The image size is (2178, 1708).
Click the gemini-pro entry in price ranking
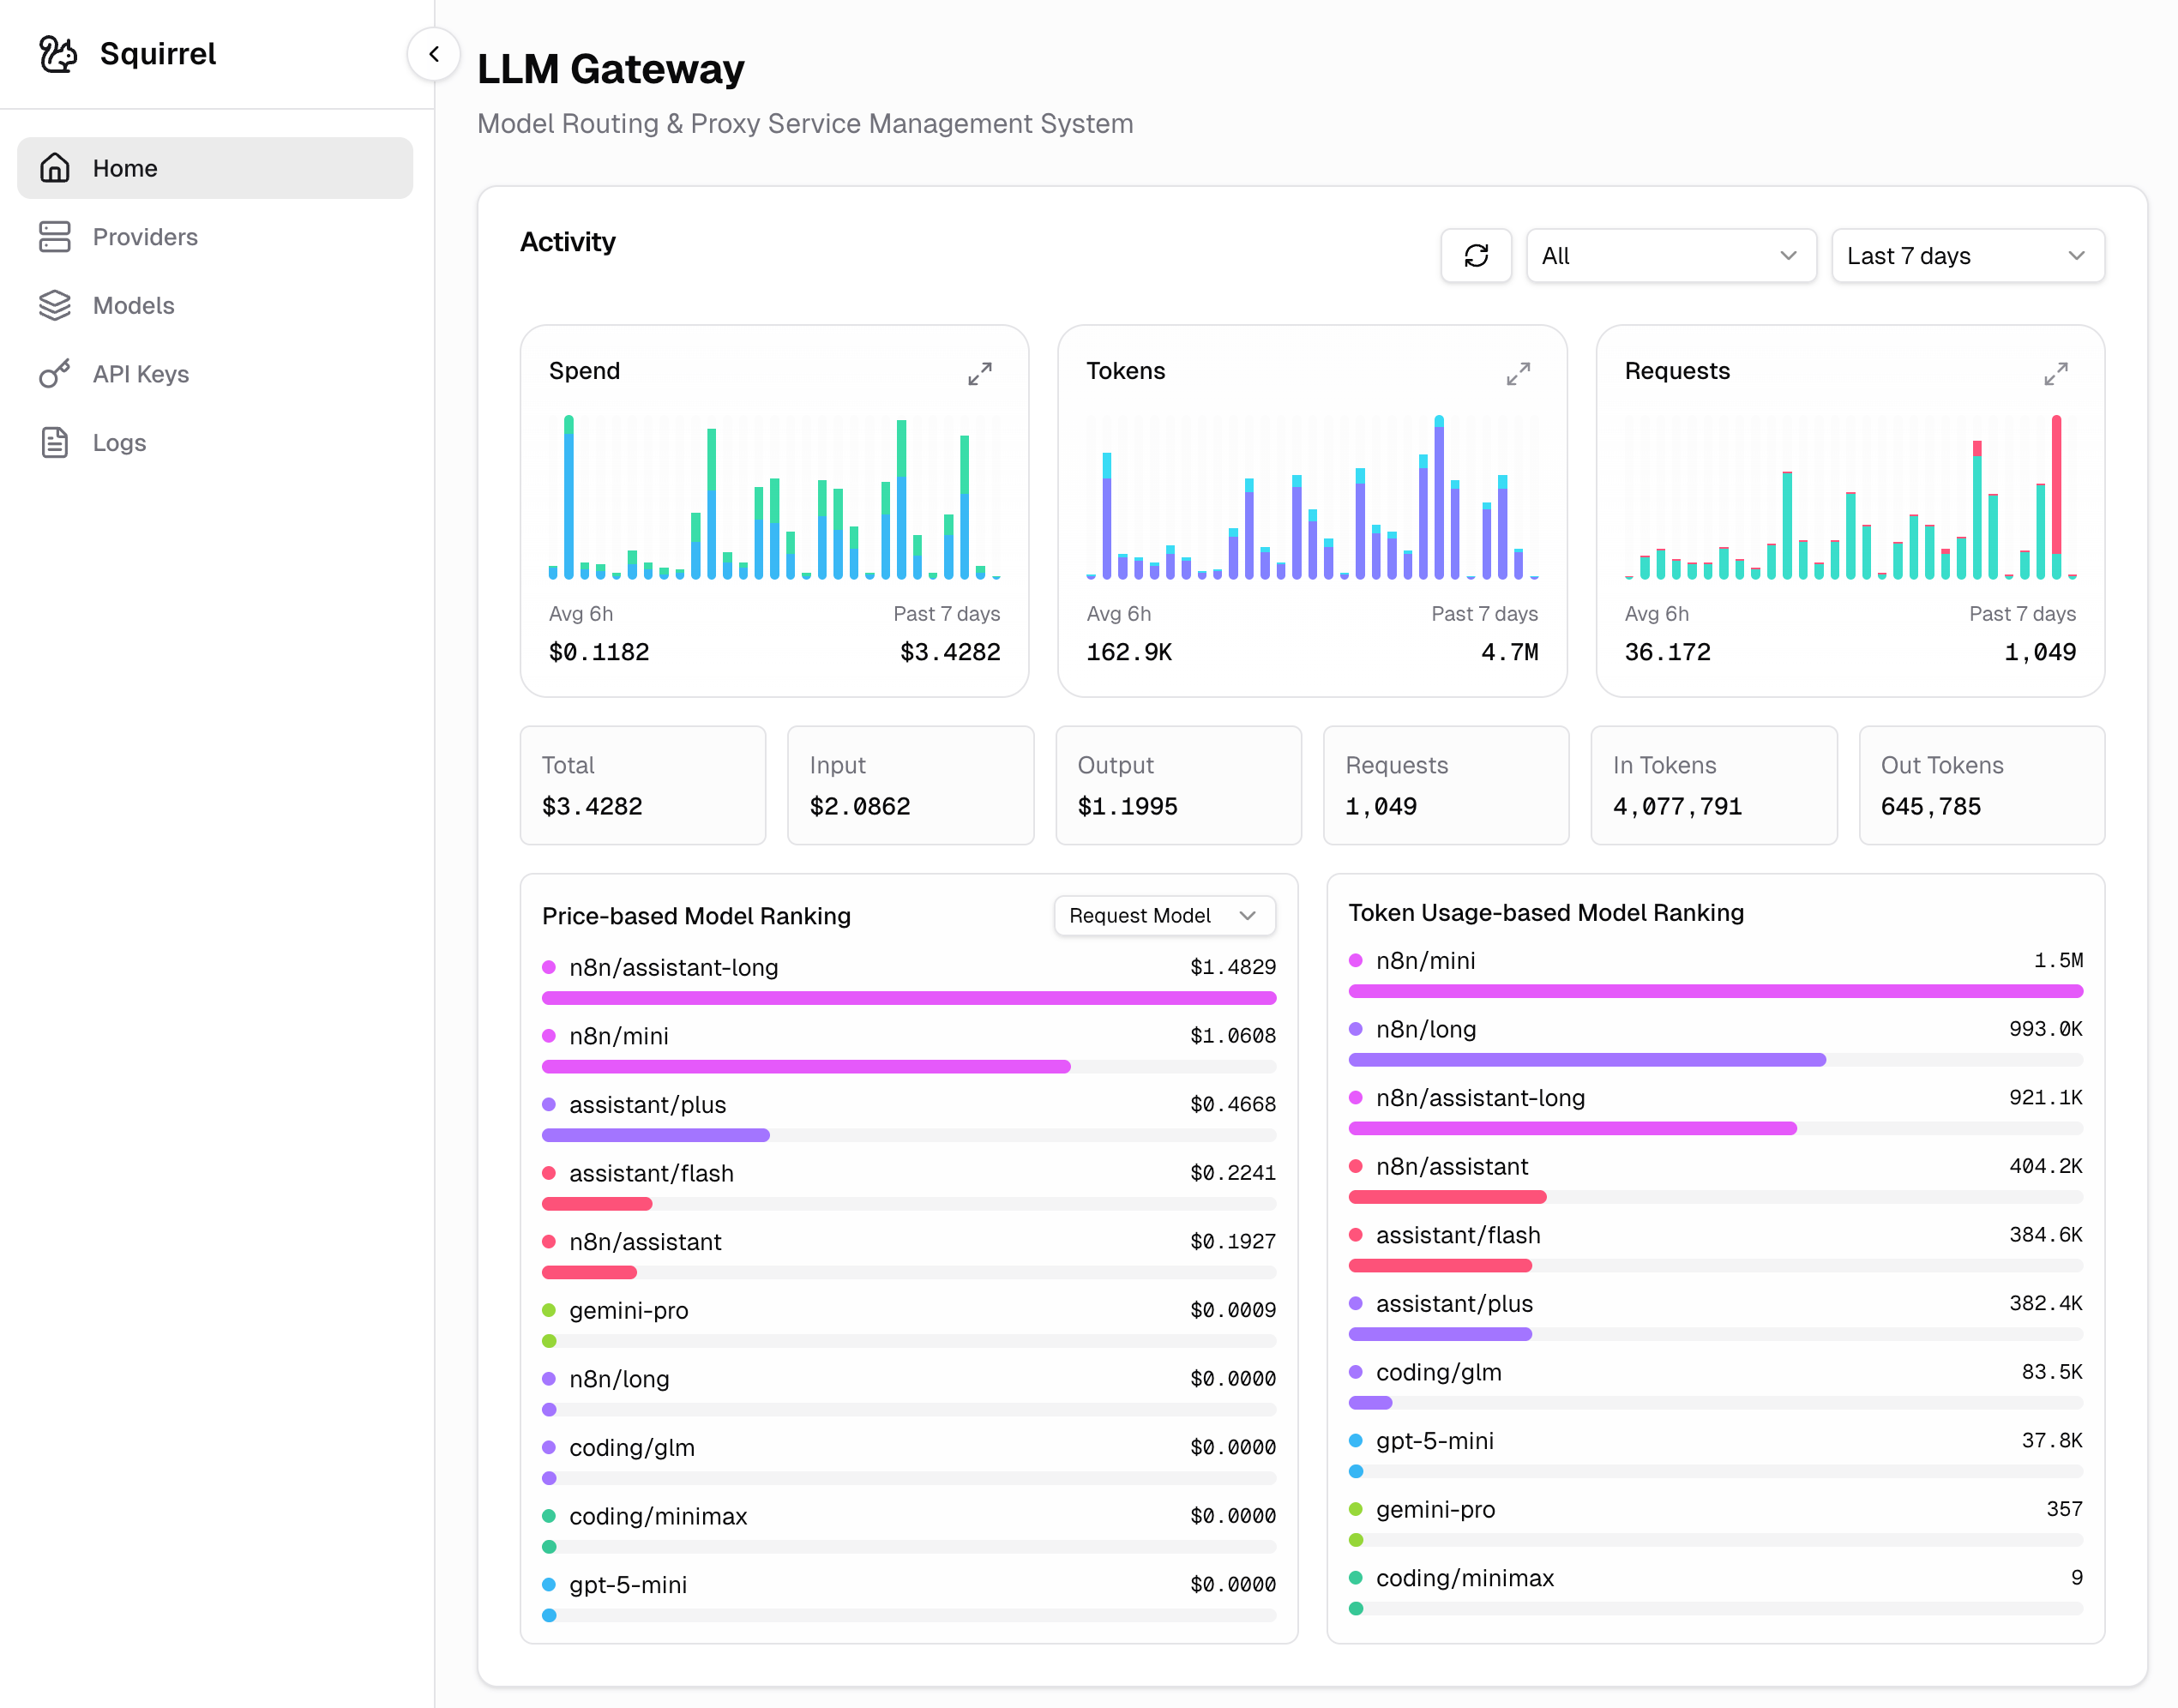pyautogui.click(x=628, y=1310)
